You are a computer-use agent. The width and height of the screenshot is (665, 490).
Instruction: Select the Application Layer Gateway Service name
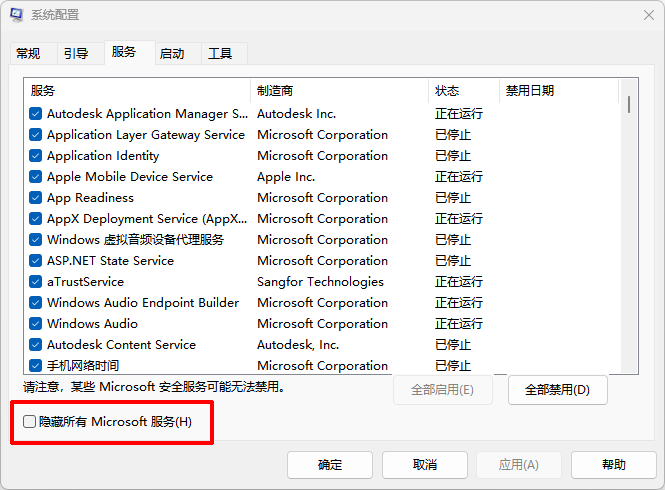(146, 135)
